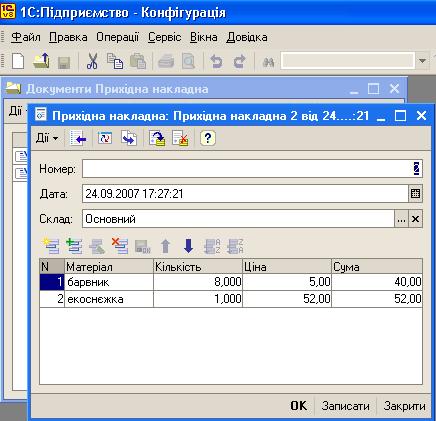436x421 pixels.
Task: Click price 5,00 in the барвник row
Action: click(287, 282)
